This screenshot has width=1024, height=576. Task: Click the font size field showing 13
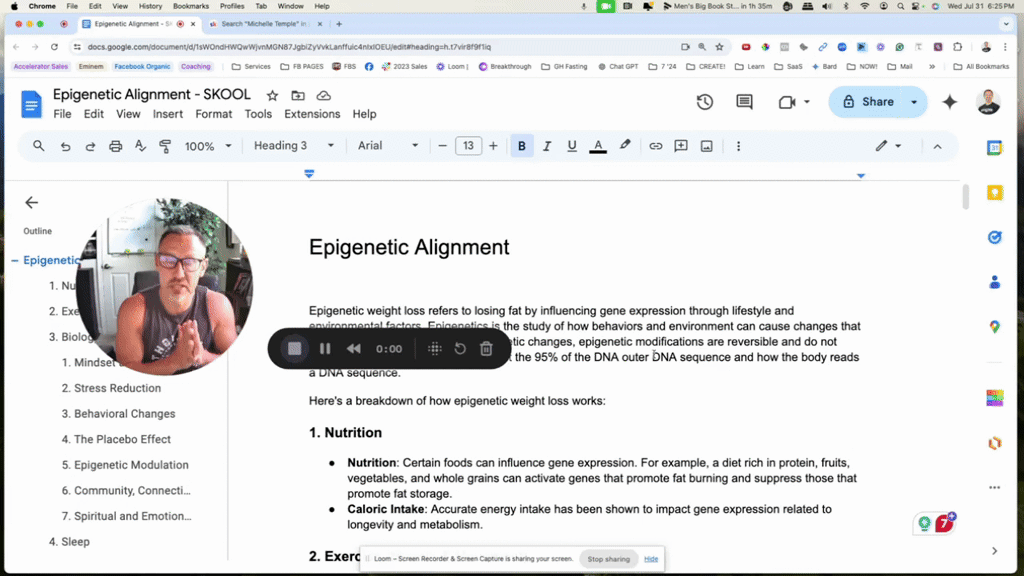(x=468, y=146)
